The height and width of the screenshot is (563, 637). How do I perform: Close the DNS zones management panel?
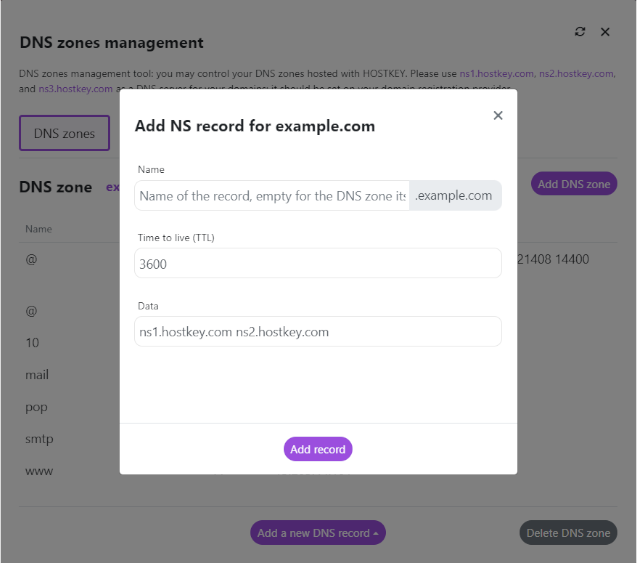coord(605,32)
